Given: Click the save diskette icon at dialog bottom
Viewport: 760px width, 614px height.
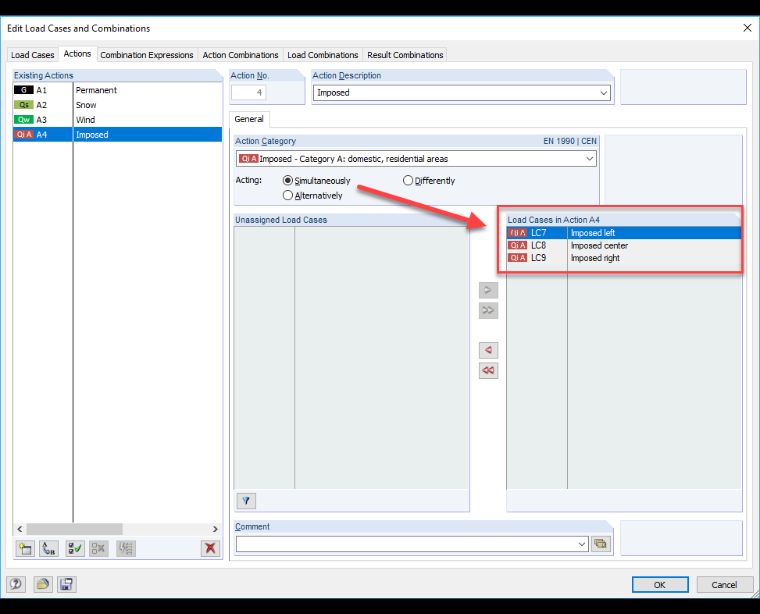Looking at the screenshot, I should (x=66, y=584).
